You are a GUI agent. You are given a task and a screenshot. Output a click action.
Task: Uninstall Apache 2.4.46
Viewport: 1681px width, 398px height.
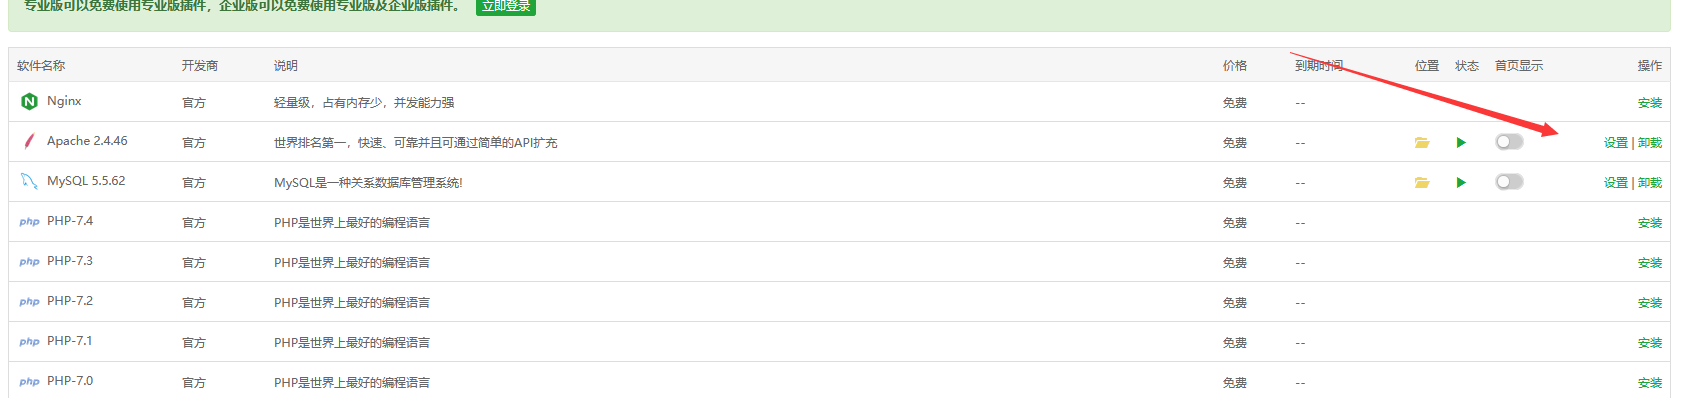pyautogui.click(x=1650, y=143)
